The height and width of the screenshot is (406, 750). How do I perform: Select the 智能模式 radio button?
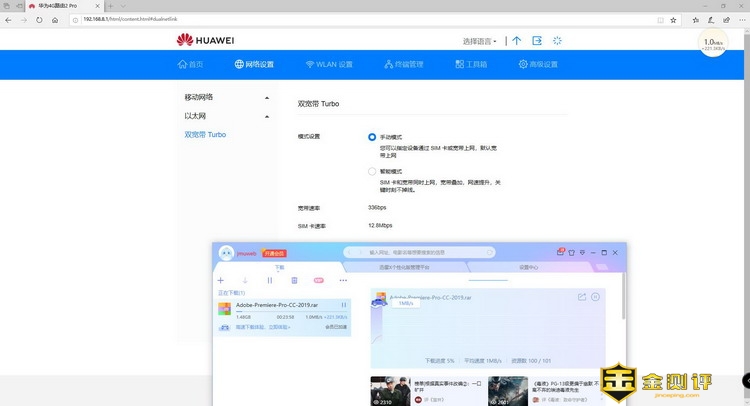[372, 171]
